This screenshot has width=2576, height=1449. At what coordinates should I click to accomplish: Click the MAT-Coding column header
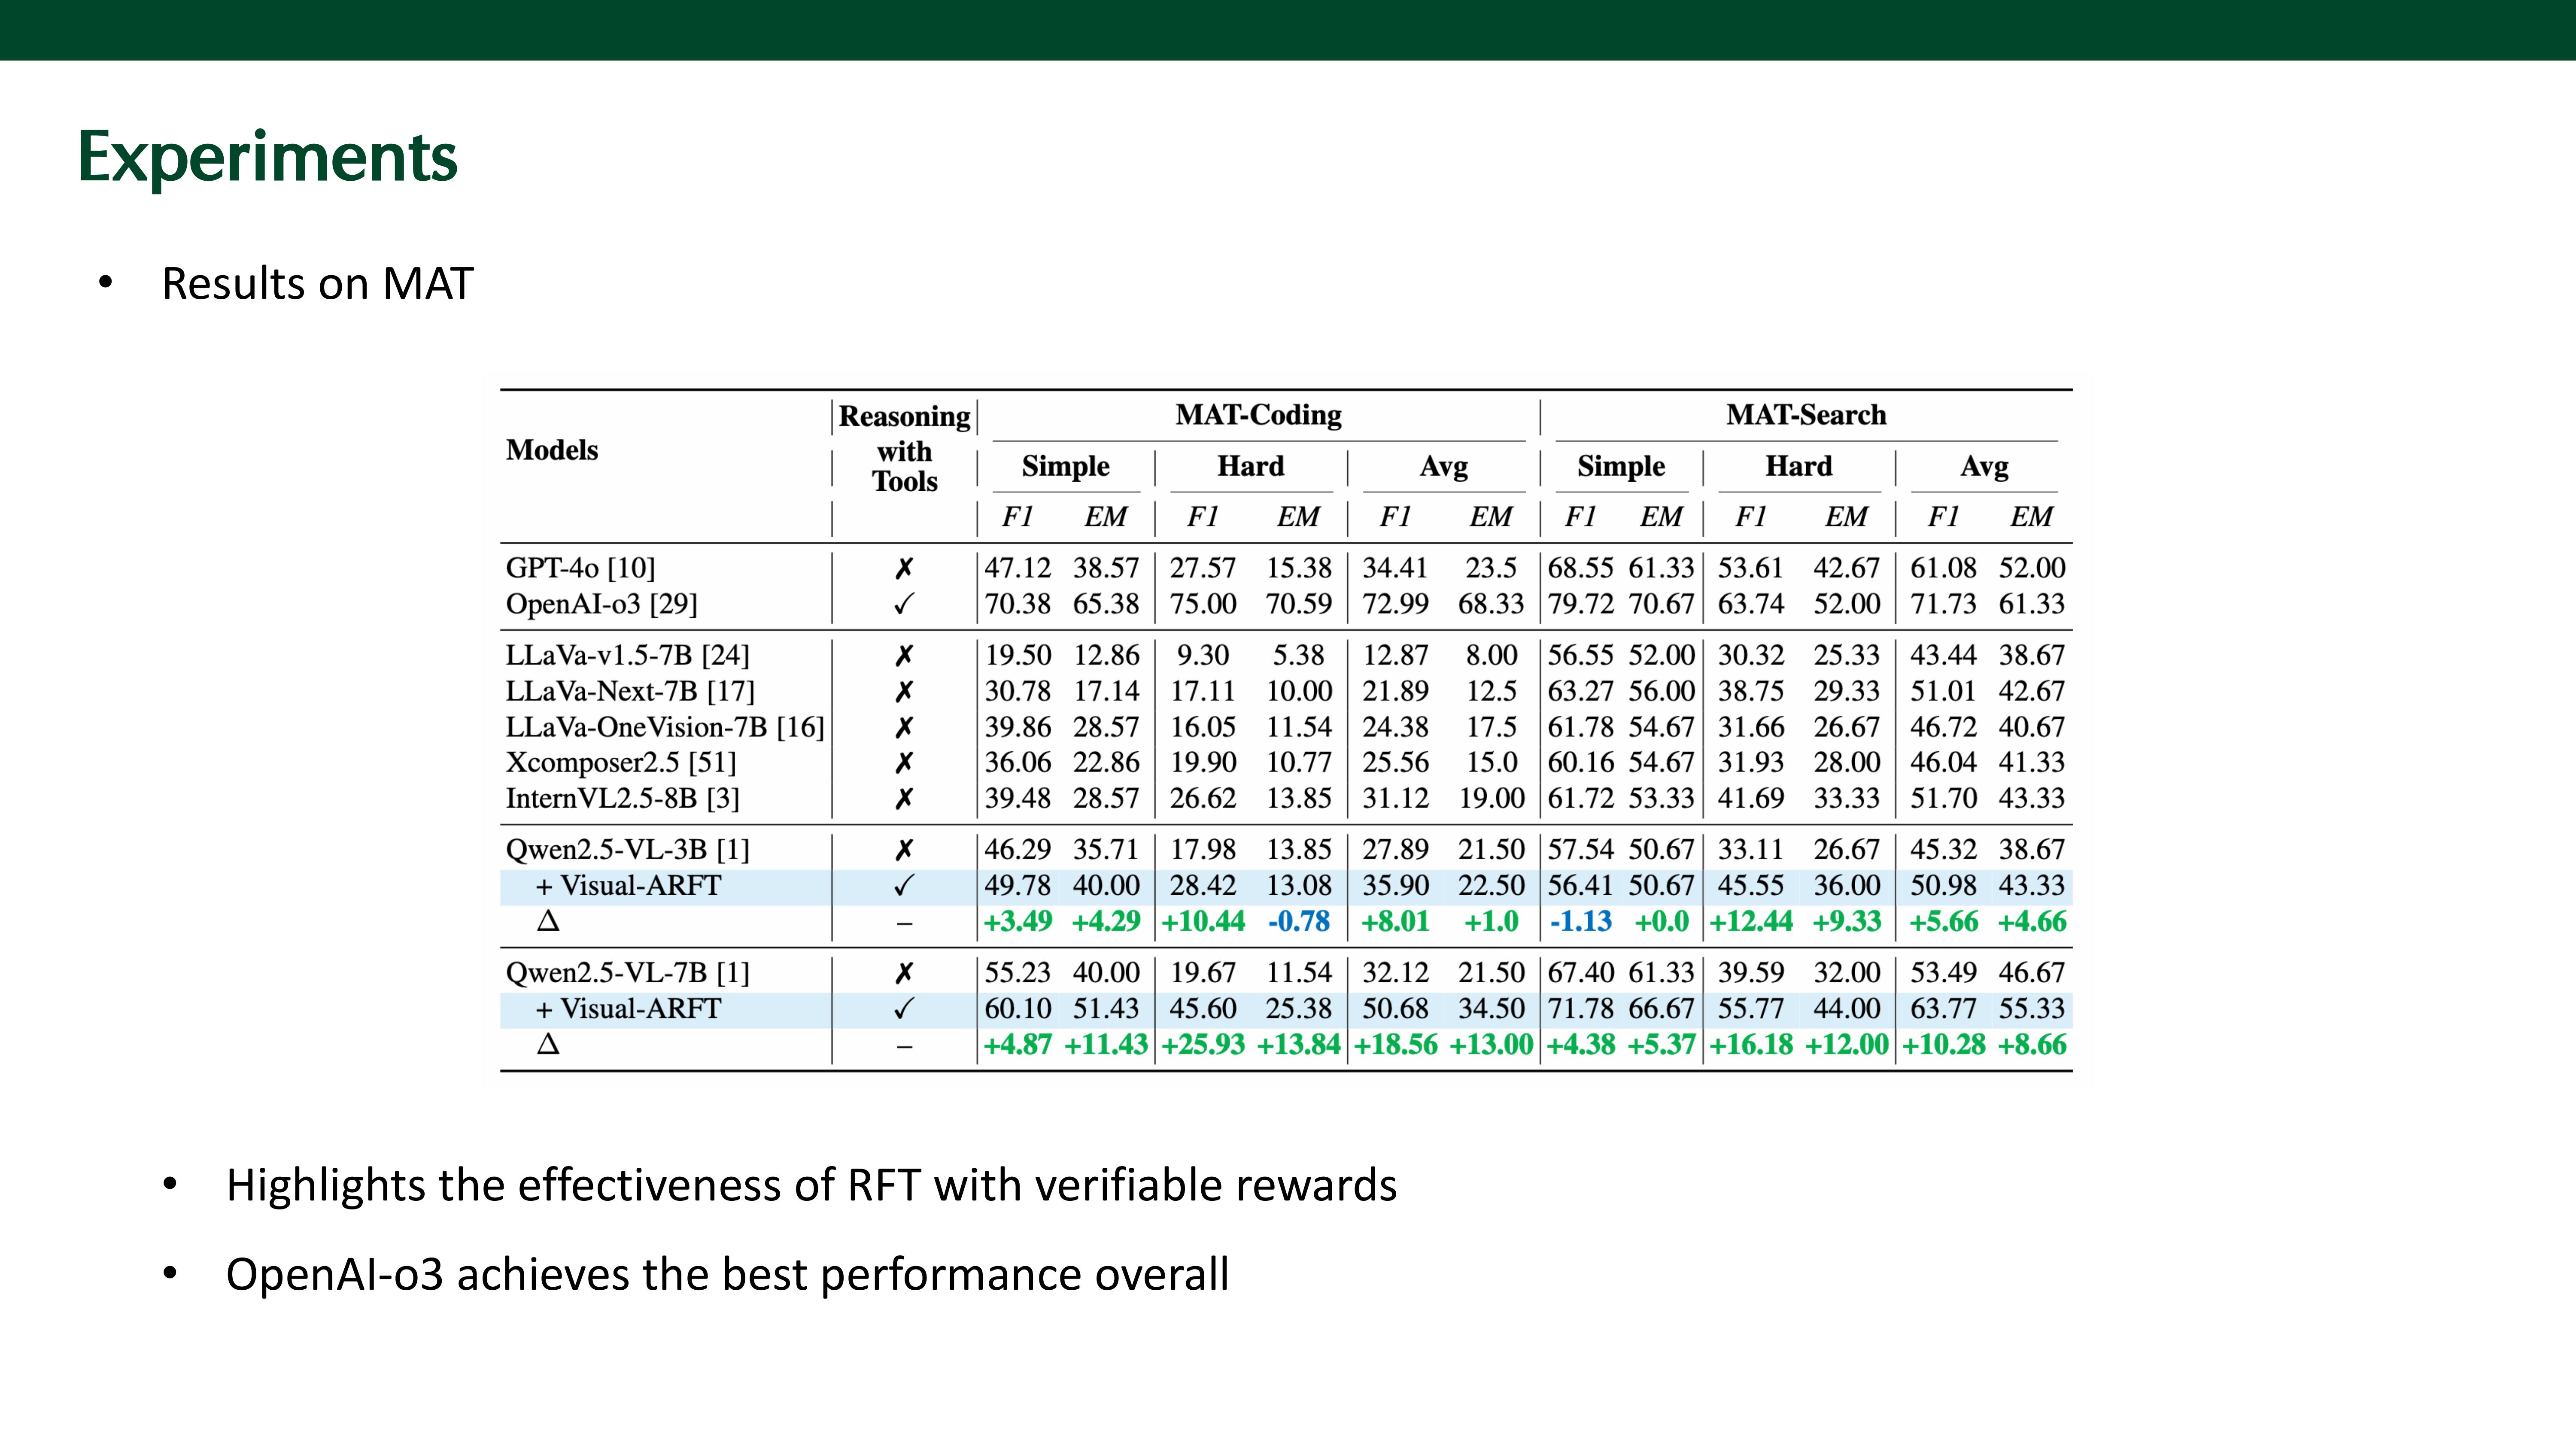1258,415
